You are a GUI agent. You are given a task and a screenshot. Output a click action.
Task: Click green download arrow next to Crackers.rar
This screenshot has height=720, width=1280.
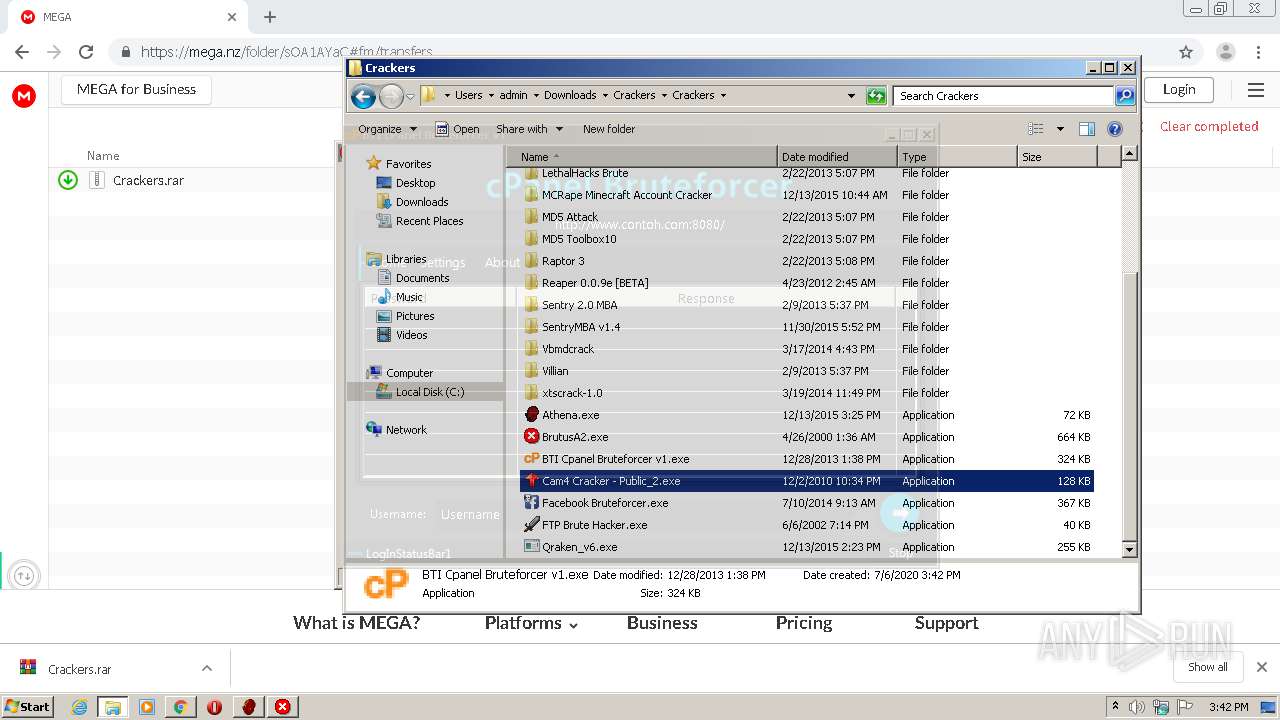pos(68,180)
